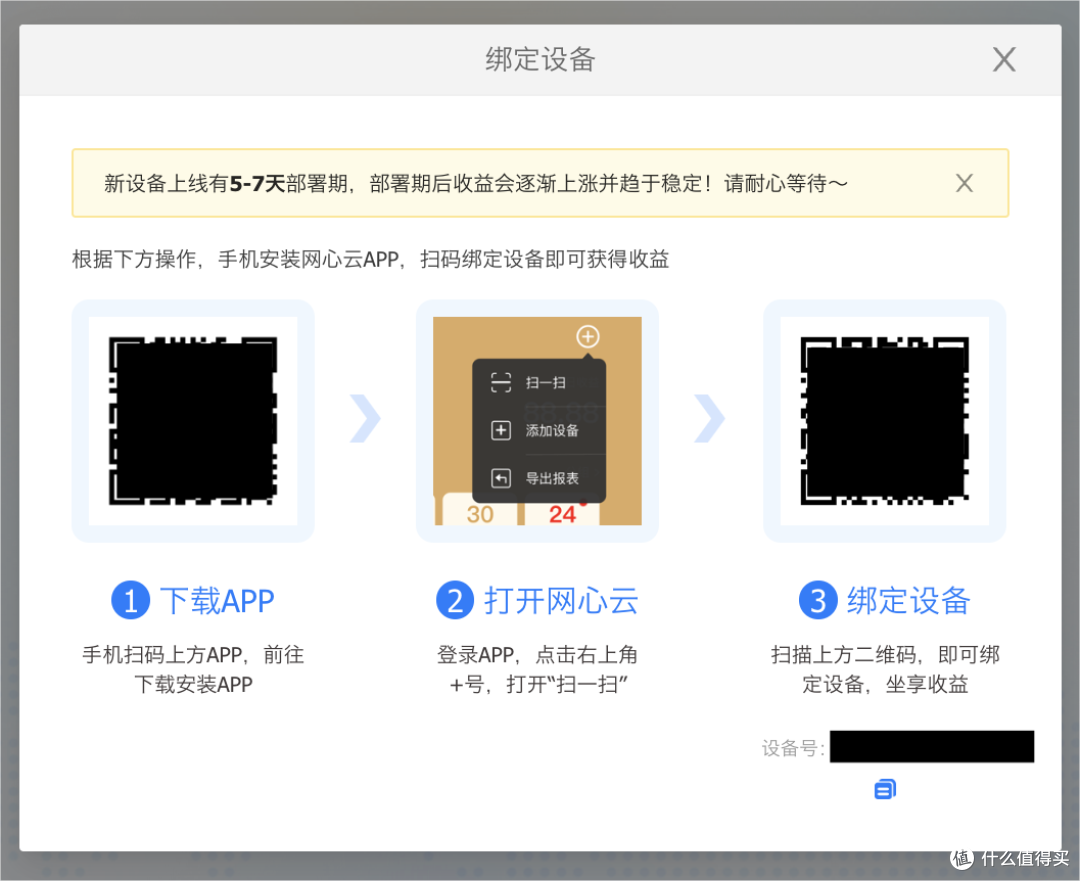This screenshot has width=1080, height=881.
Task: Click the red number 24 in preview
Action: pos(562,514)
